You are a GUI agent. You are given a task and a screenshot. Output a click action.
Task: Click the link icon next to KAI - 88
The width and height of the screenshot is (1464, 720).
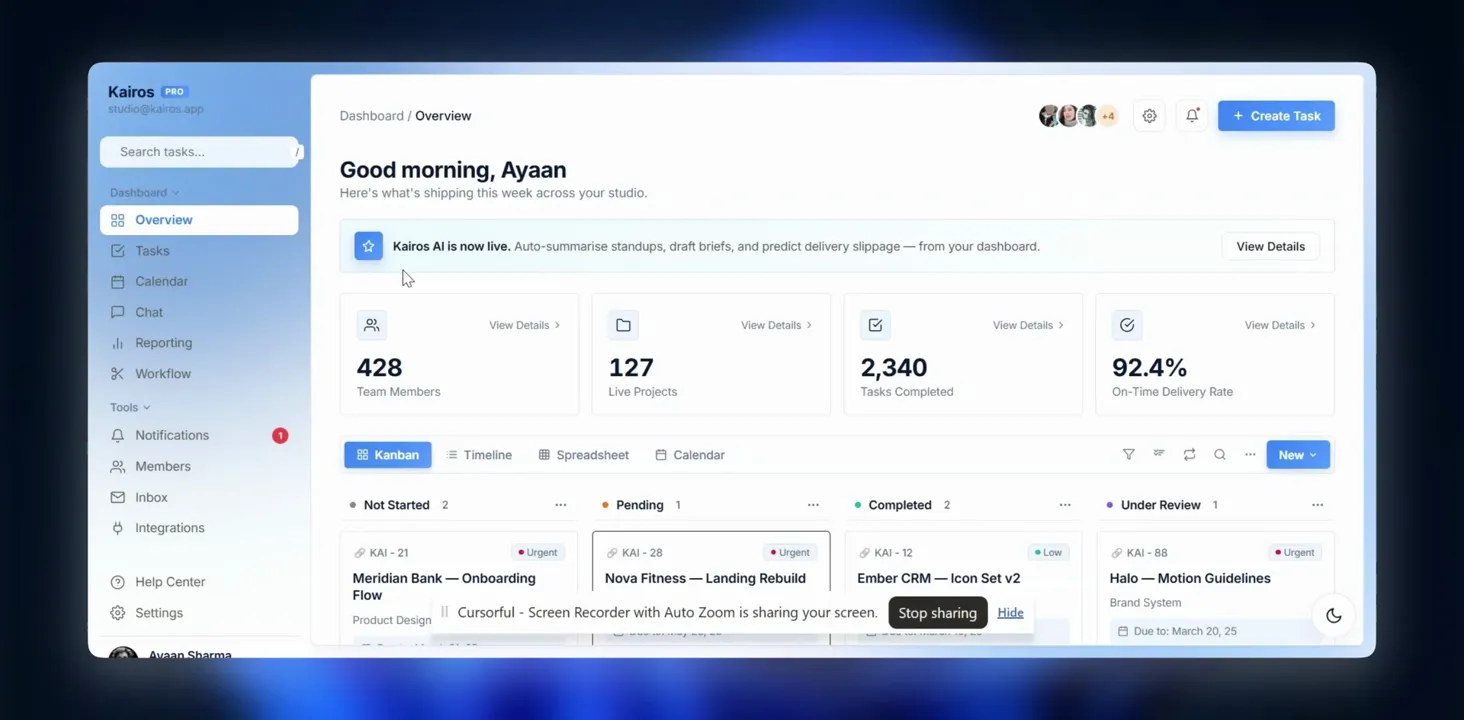[x=1116, y=553]
